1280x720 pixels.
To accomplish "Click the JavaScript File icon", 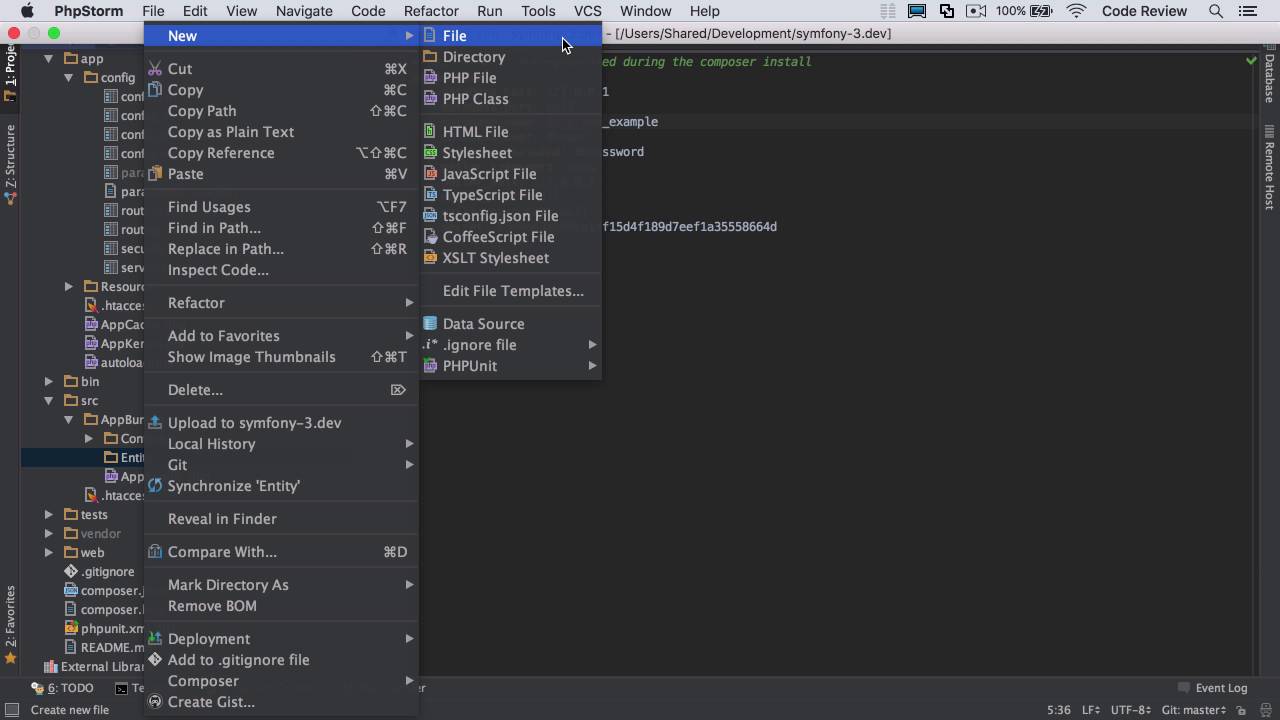I will [x=430, y=174].
